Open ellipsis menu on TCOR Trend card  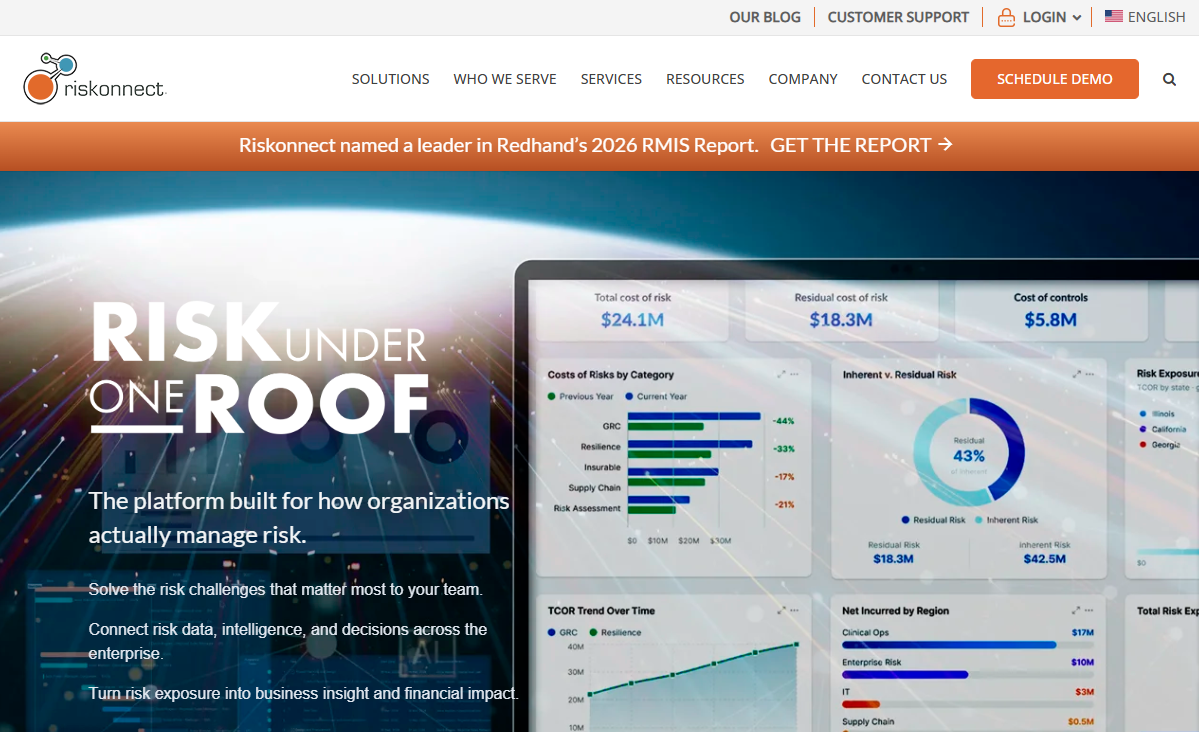coord(794,610)
